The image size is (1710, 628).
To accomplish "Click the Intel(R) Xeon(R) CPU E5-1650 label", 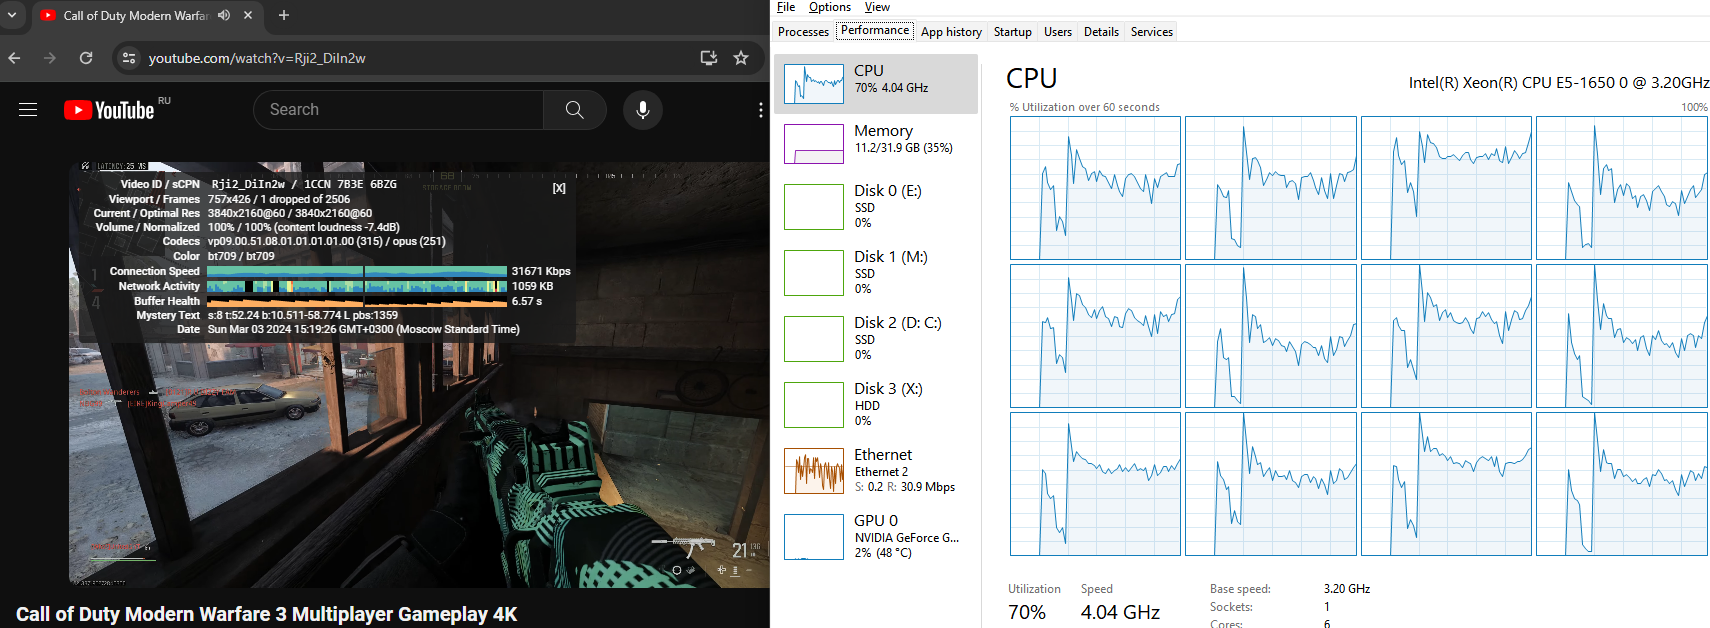I will click(1559, 83).
